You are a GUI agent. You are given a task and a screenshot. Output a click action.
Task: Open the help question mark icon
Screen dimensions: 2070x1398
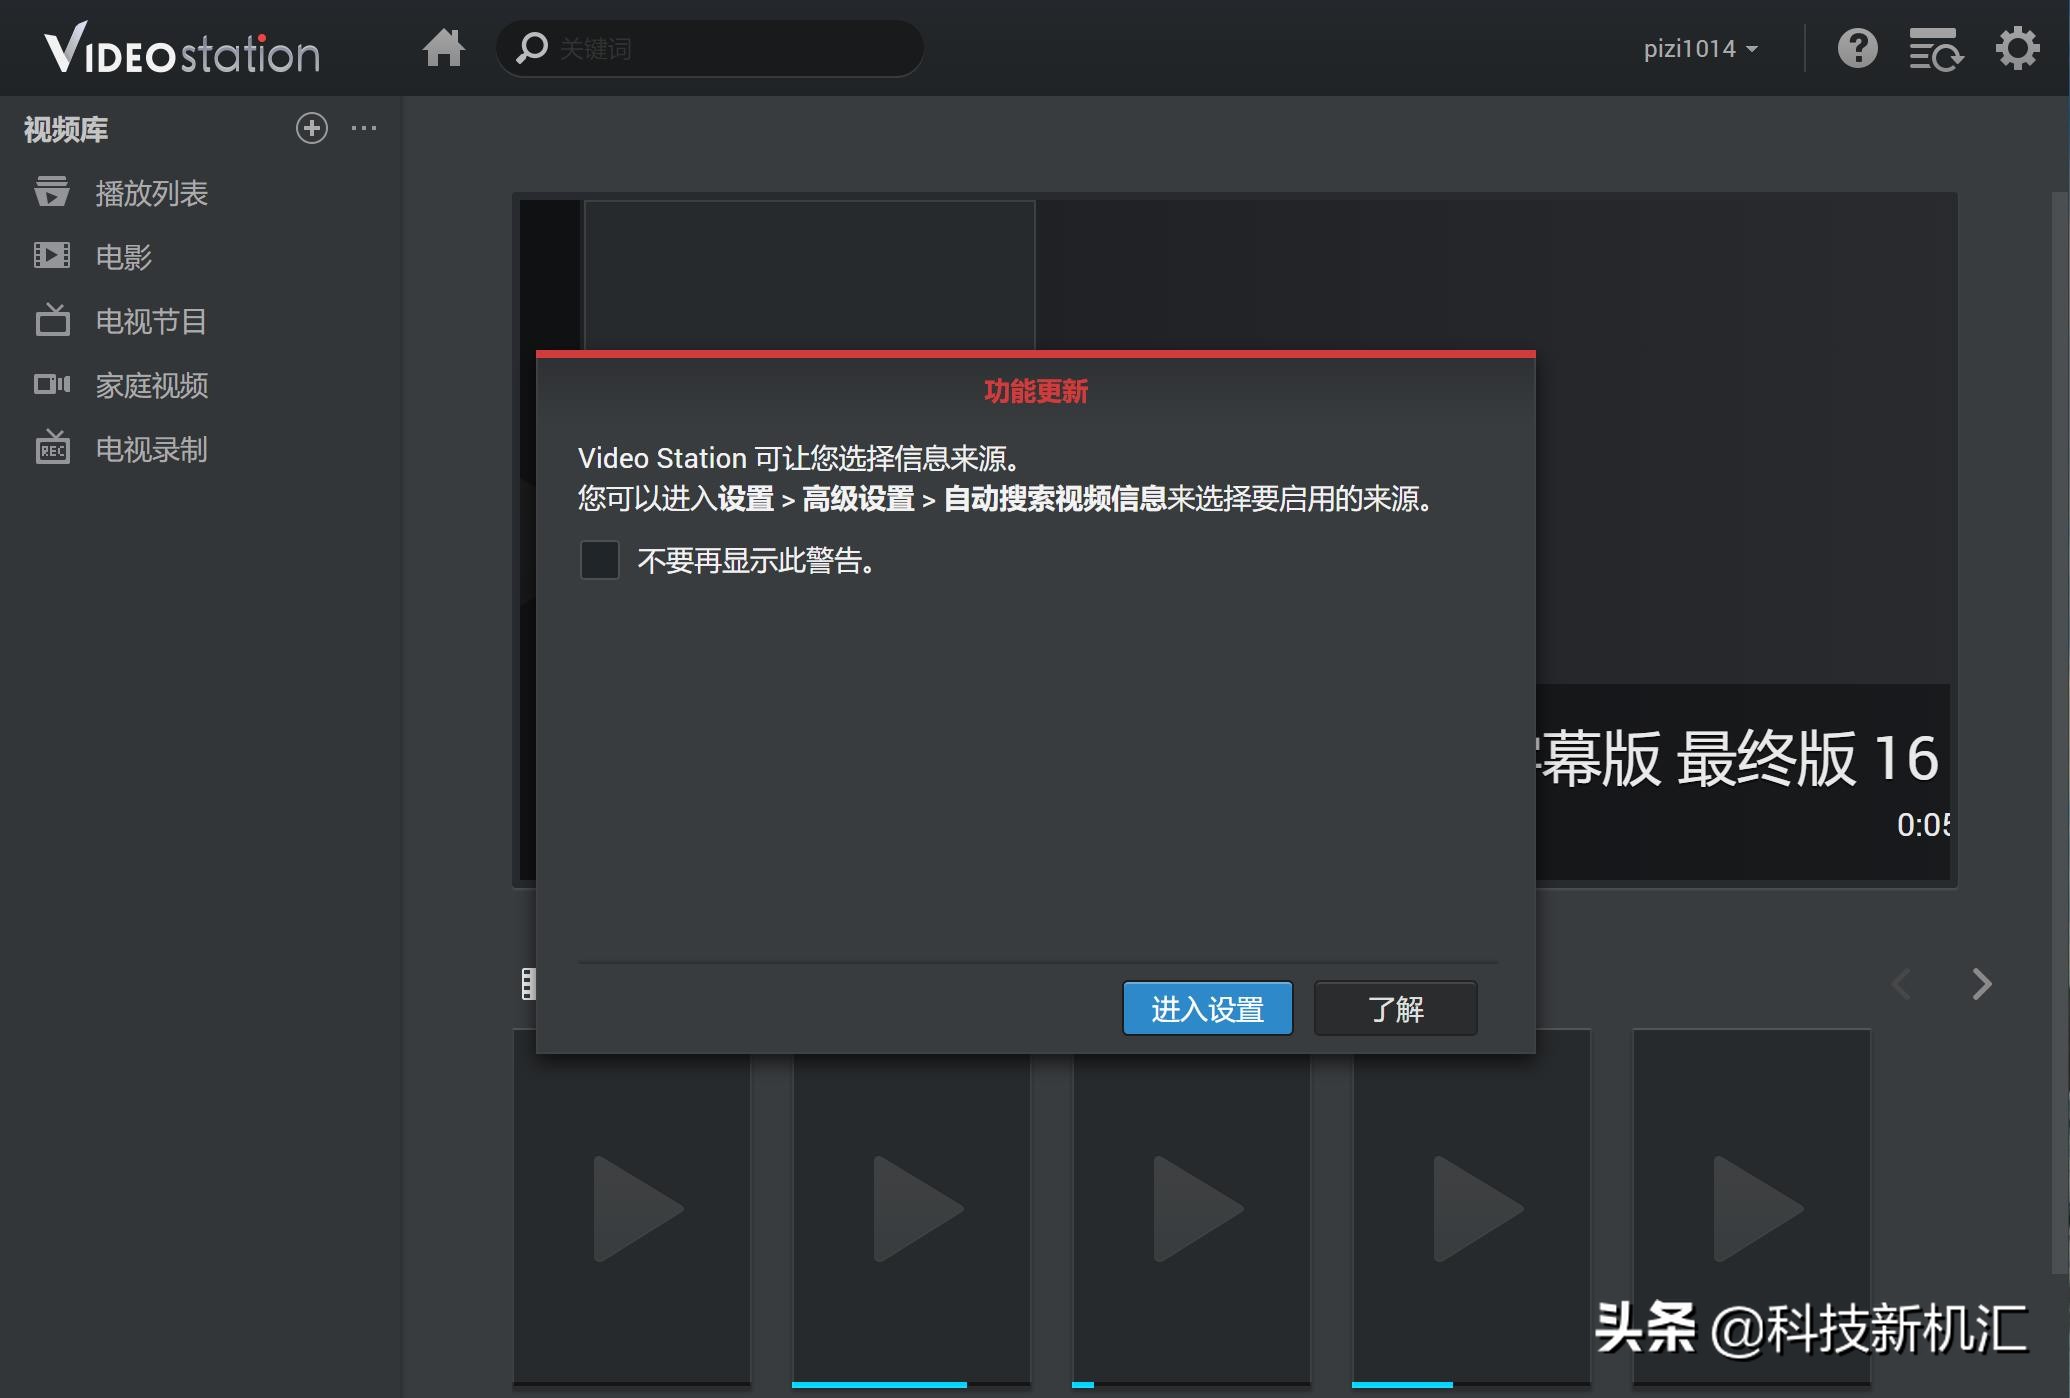pyautogui.click(x=1857, y=48)
